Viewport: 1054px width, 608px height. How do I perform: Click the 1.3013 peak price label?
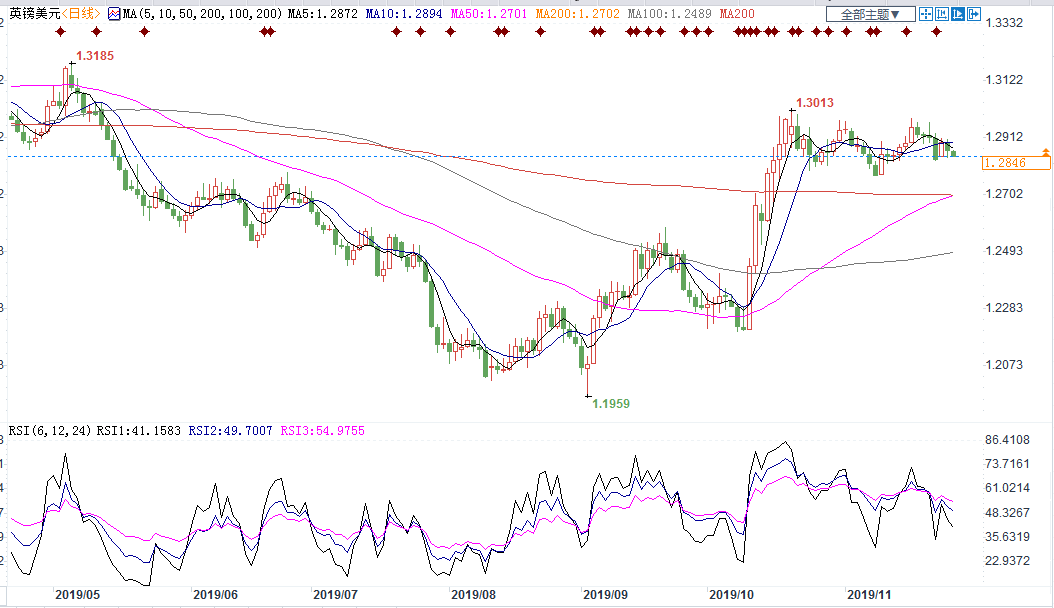tap(814, 103)
